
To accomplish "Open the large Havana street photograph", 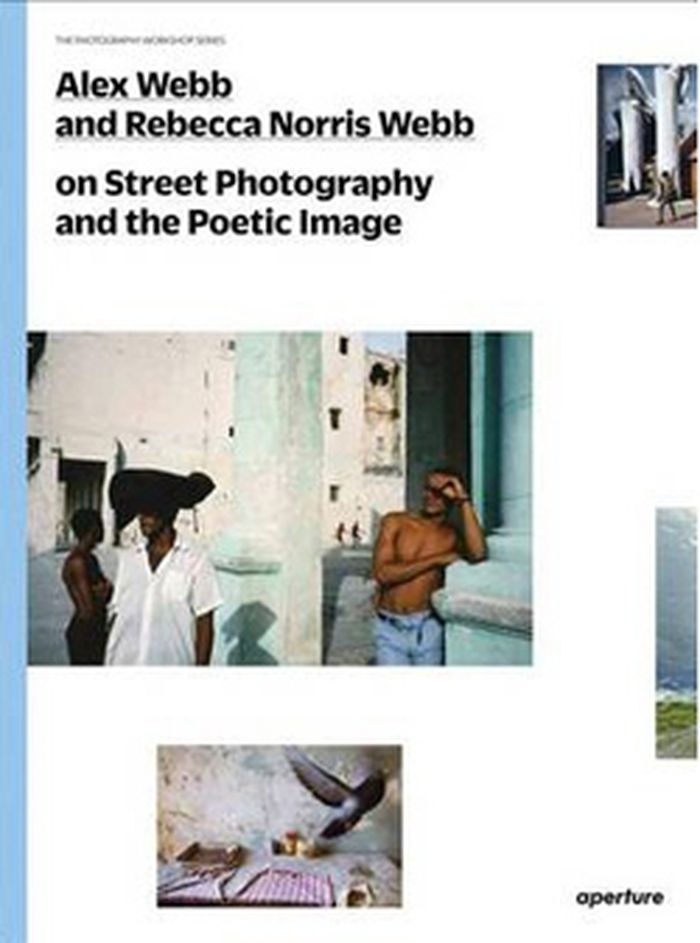I will 280,498.
